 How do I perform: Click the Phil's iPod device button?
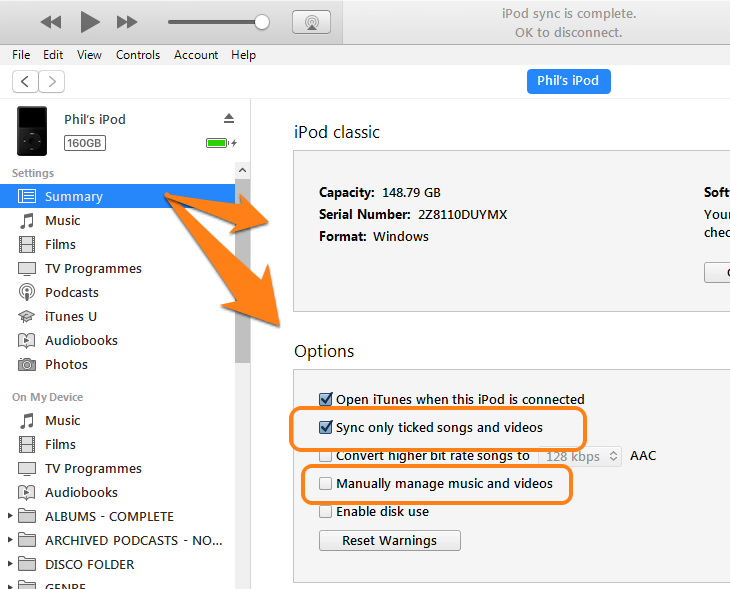tap(568, 81)
